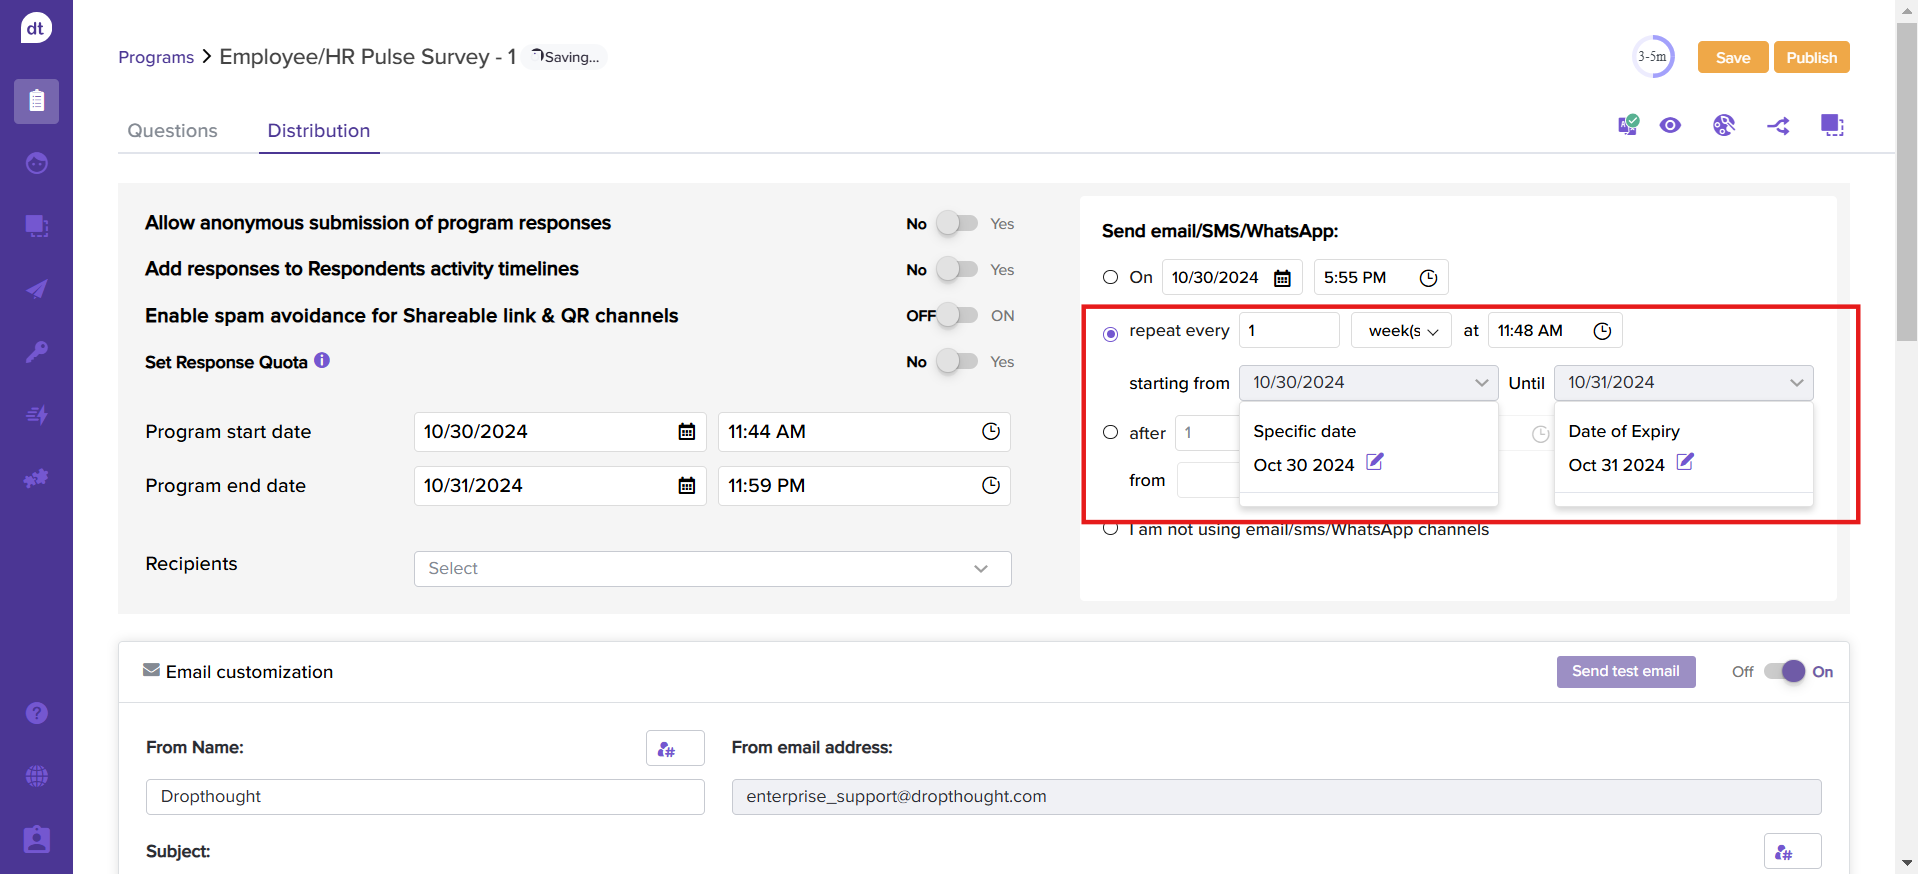Click Set Response Quota info icon
Image resolution: width=1918 pixels, height=874 pixels.
322,360
